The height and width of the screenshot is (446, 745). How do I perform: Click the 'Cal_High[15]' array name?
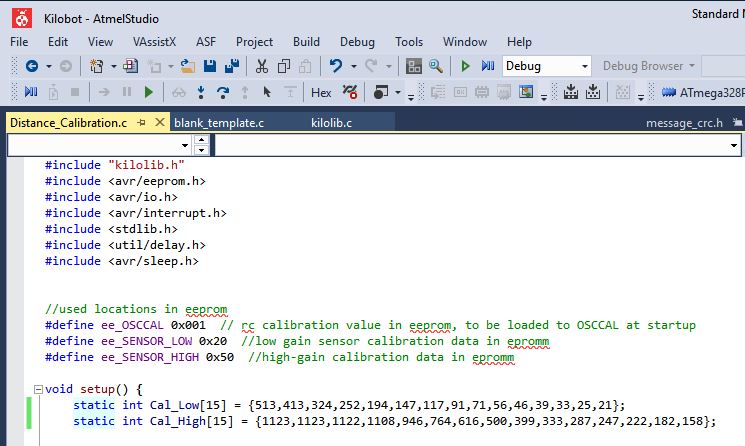(x=191, y=421)
